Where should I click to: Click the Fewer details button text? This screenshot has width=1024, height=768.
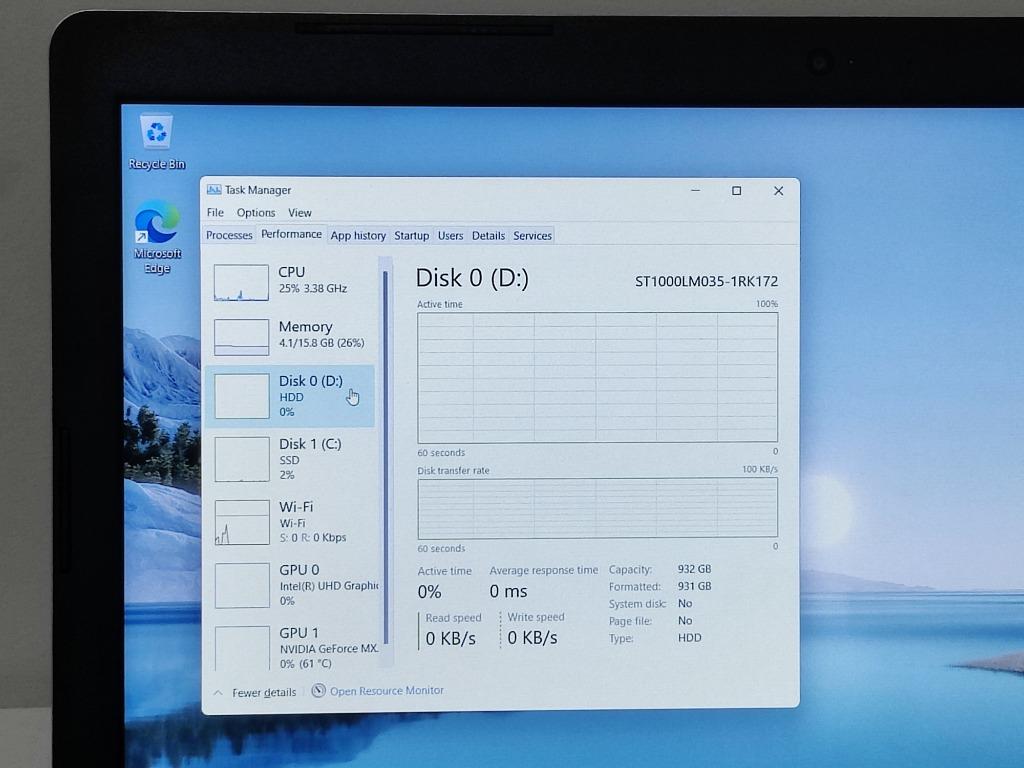[x=264, y=693]
